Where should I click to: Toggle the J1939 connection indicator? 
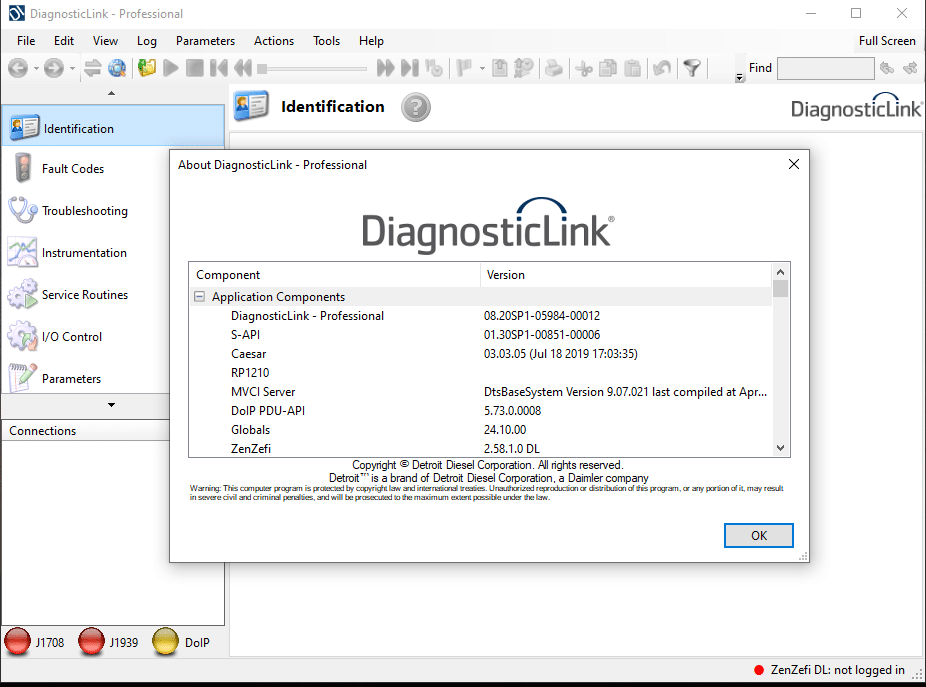click(x=90, y=641)
